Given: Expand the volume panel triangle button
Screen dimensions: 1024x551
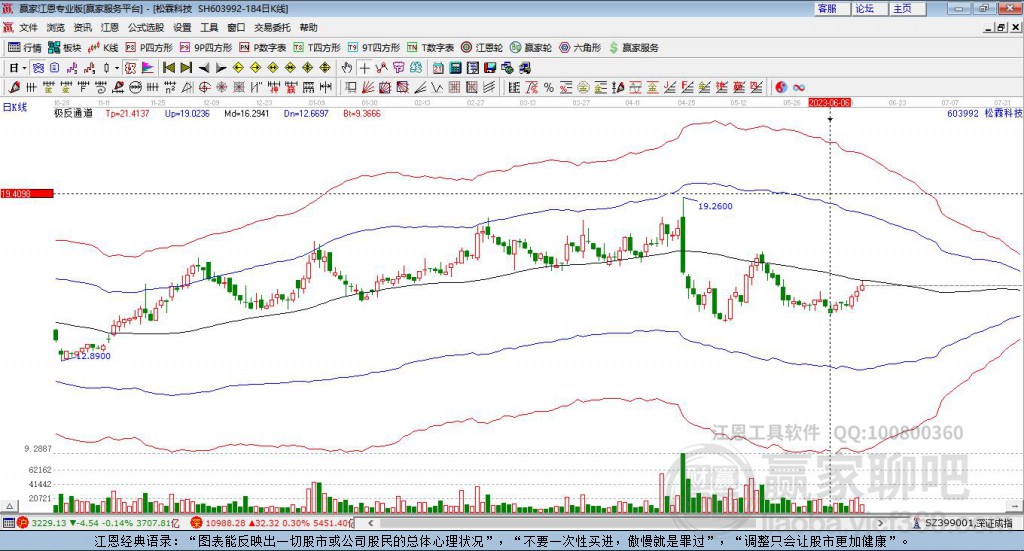Looking at the screenshot, I should coord(9,506).
